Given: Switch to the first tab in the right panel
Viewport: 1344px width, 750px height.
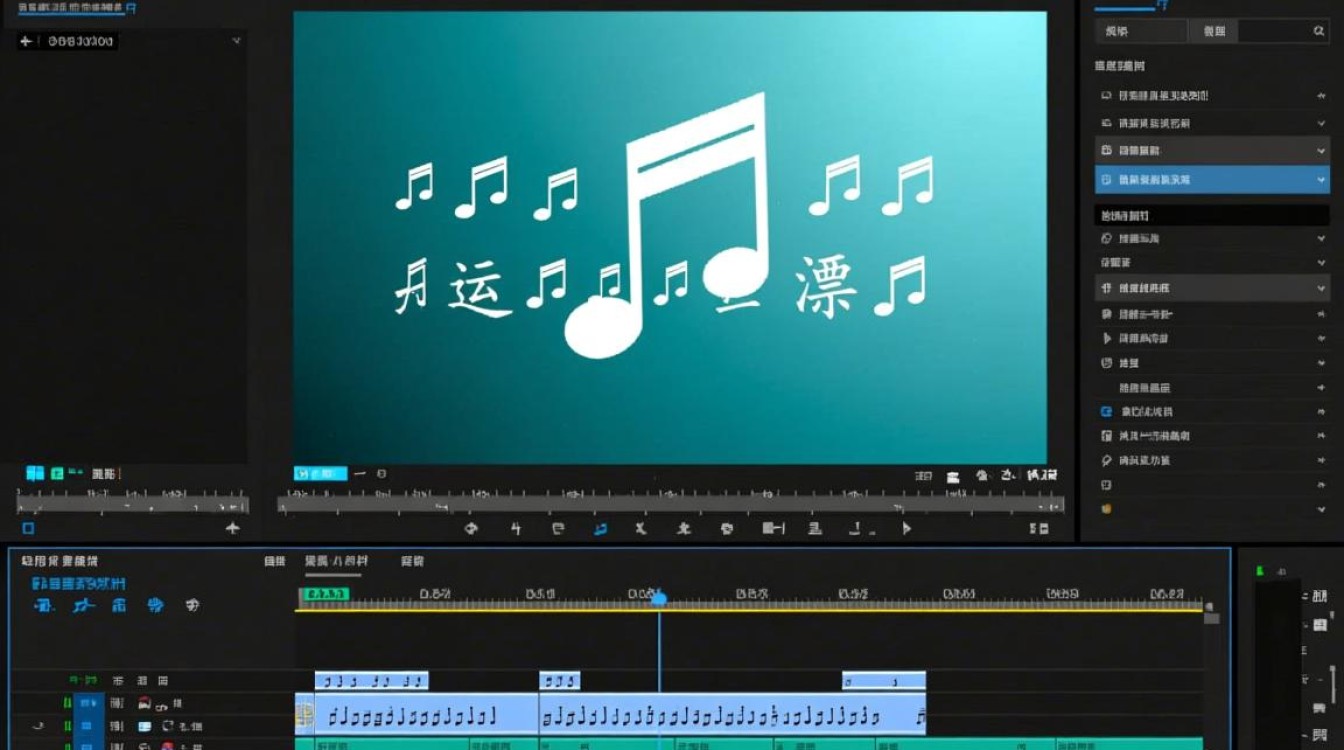Looking at the screenshot, I should [1141, 32].
